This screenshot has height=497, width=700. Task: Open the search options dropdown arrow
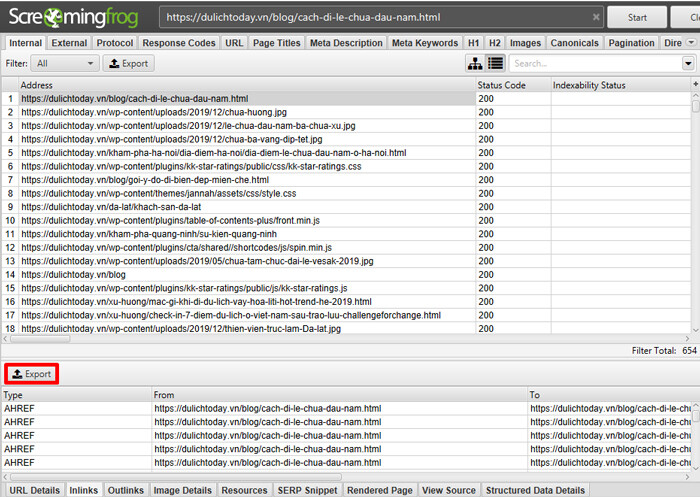click(688, 63)
